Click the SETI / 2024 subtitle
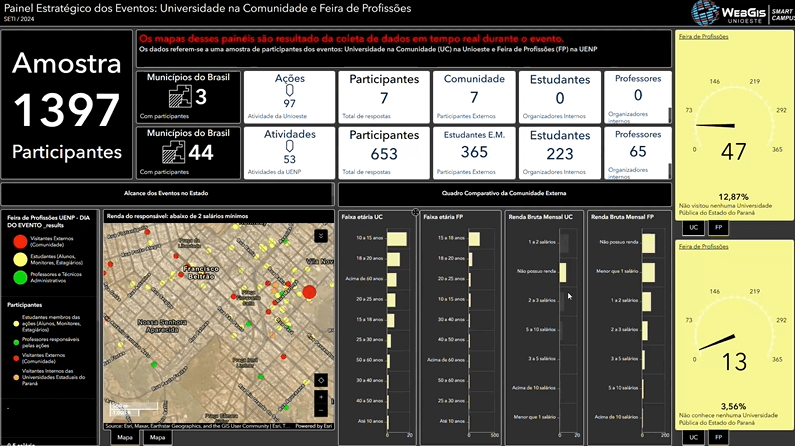Screen dimensions: 795x446 click(x=19, y=19)
